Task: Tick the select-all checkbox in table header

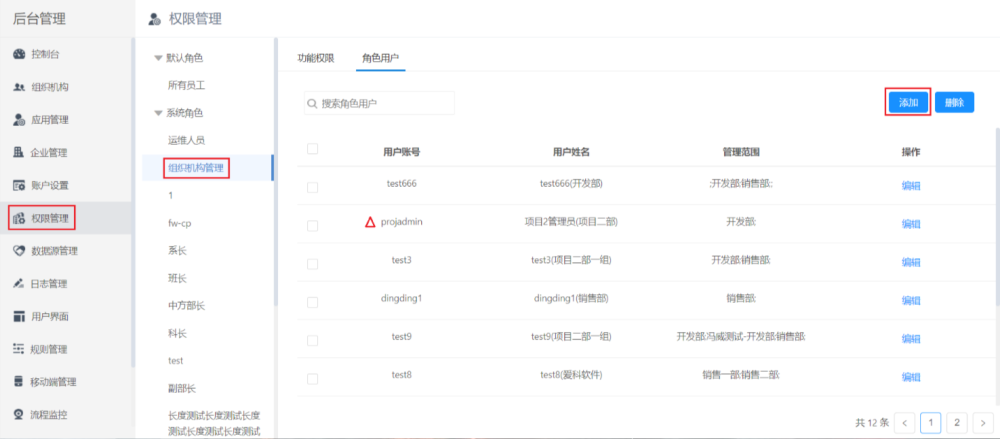Action: (x=313, y=149)
